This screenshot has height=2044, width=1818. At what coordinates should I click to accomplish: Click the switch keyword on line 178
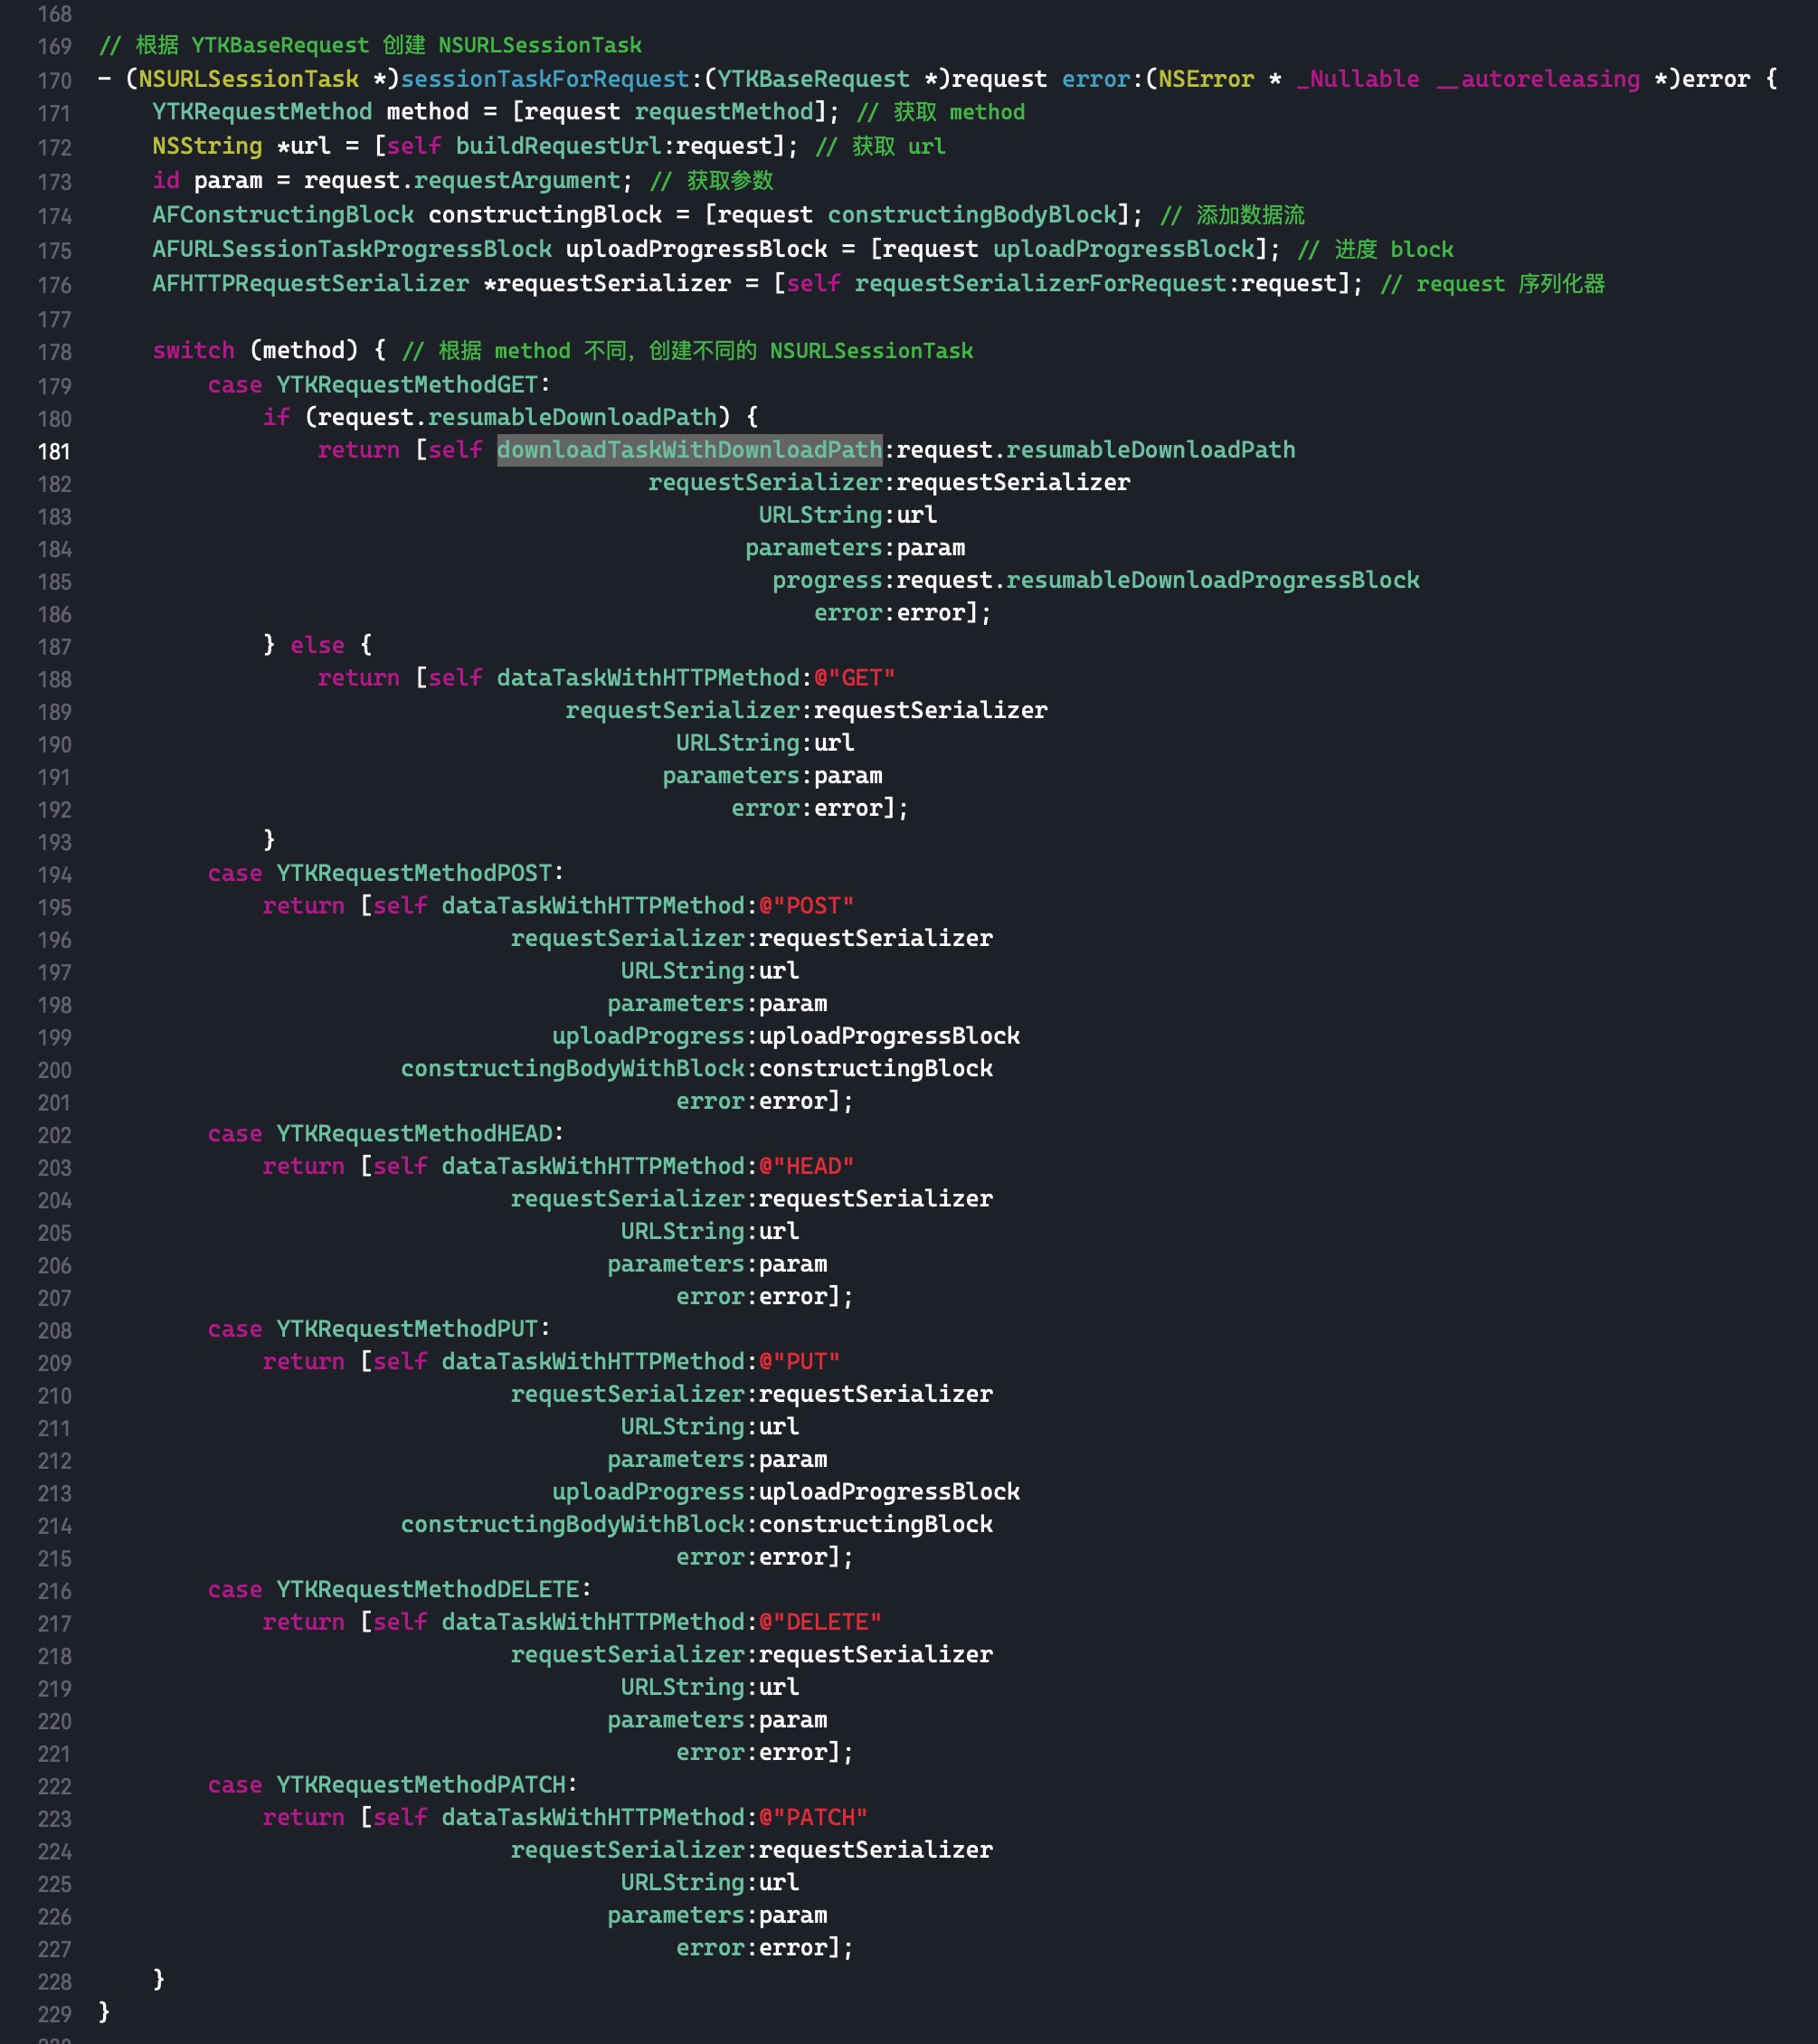[193, 350]
